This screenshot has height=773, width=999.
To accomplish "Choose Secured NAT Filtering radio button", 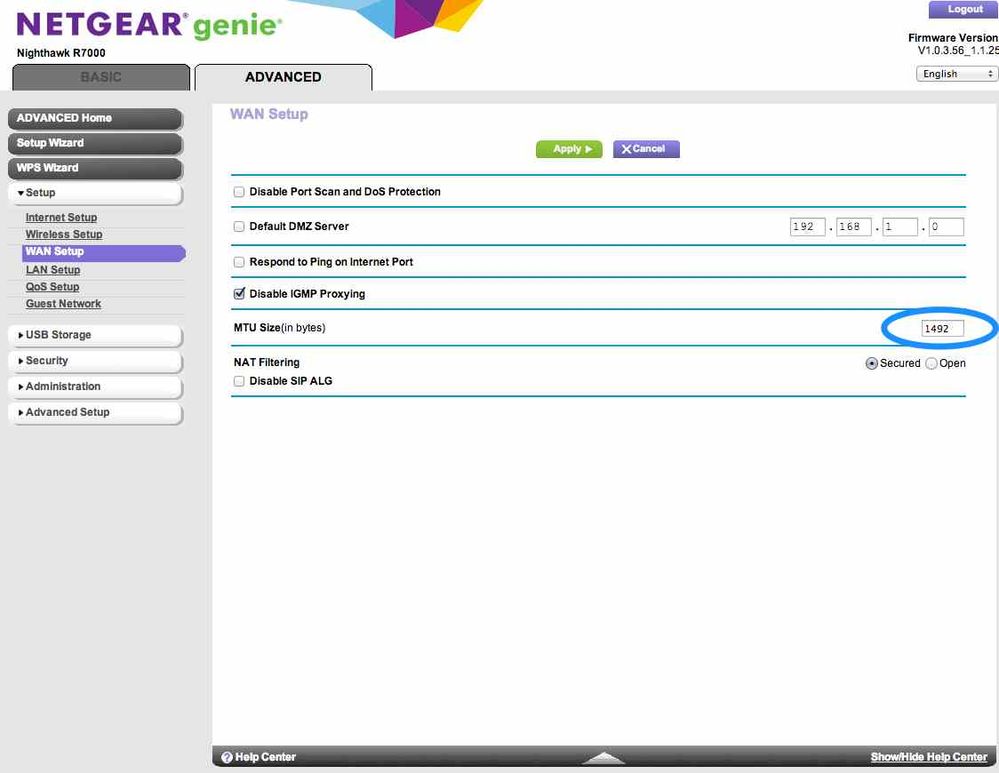I will (x=871, y=364).
